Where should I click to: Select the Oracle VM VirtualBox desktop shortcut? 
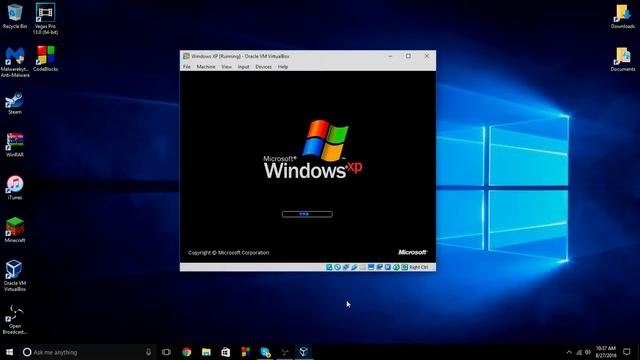click(x=15, y=276)
